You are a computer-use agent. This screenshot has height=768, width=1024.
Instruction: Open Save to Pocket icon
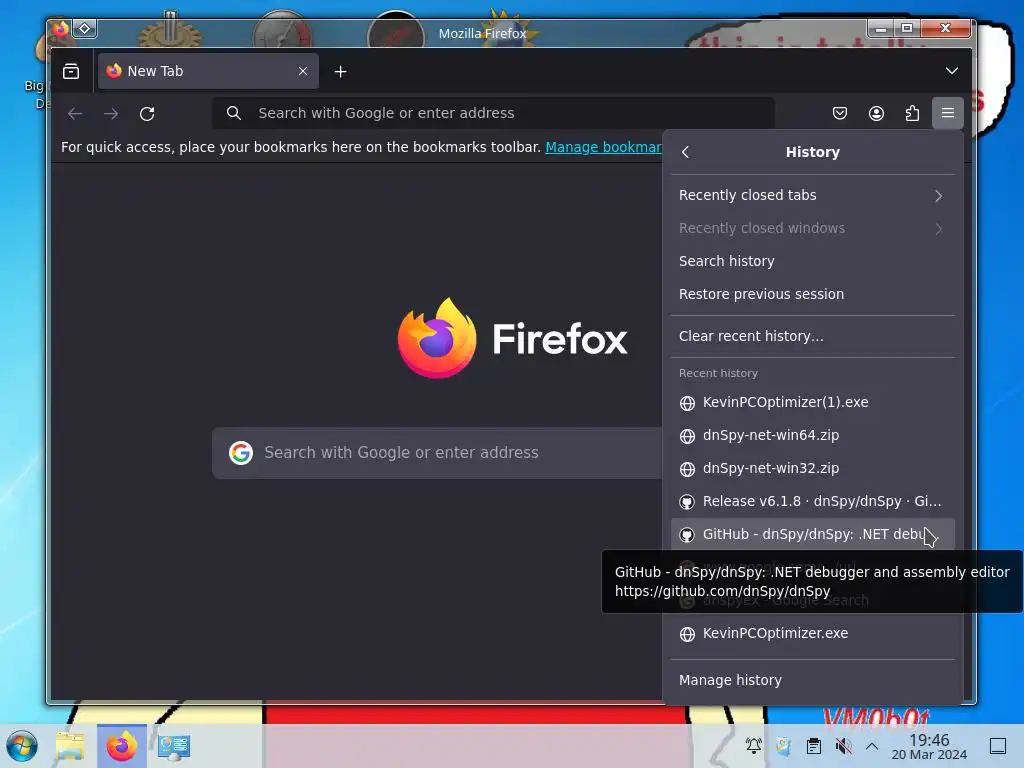[x=840, y=114]
